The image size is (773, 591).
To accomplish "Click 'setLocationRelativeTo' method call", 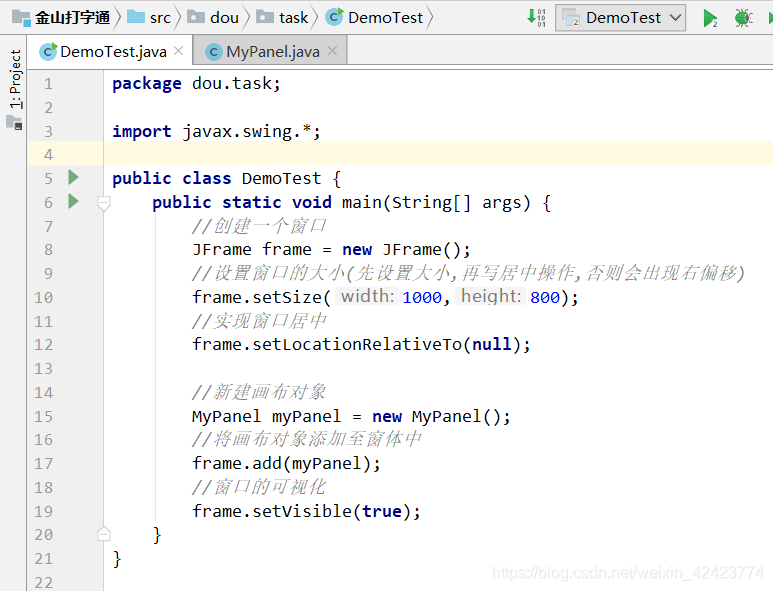I will pyautogui.click(x=357, y=345).
